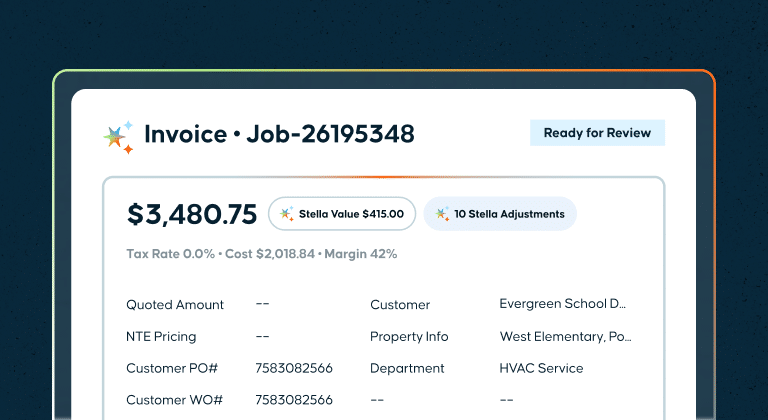This screenshot has height=420, width=768.
Task: Click the Quoted Amount empty value dashes
Action: (x=263, y=304)
